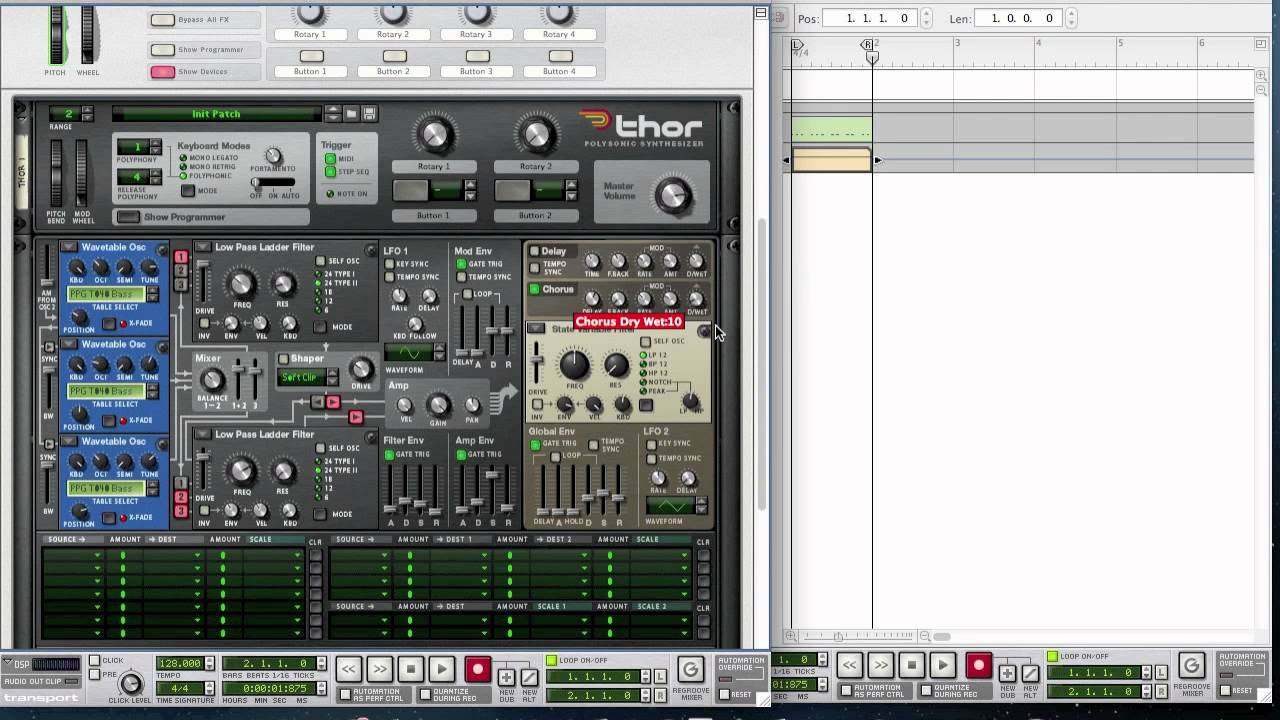1280x720 pixels.
Task: Click the Amp Gain knob
Action: pos(438,405)
